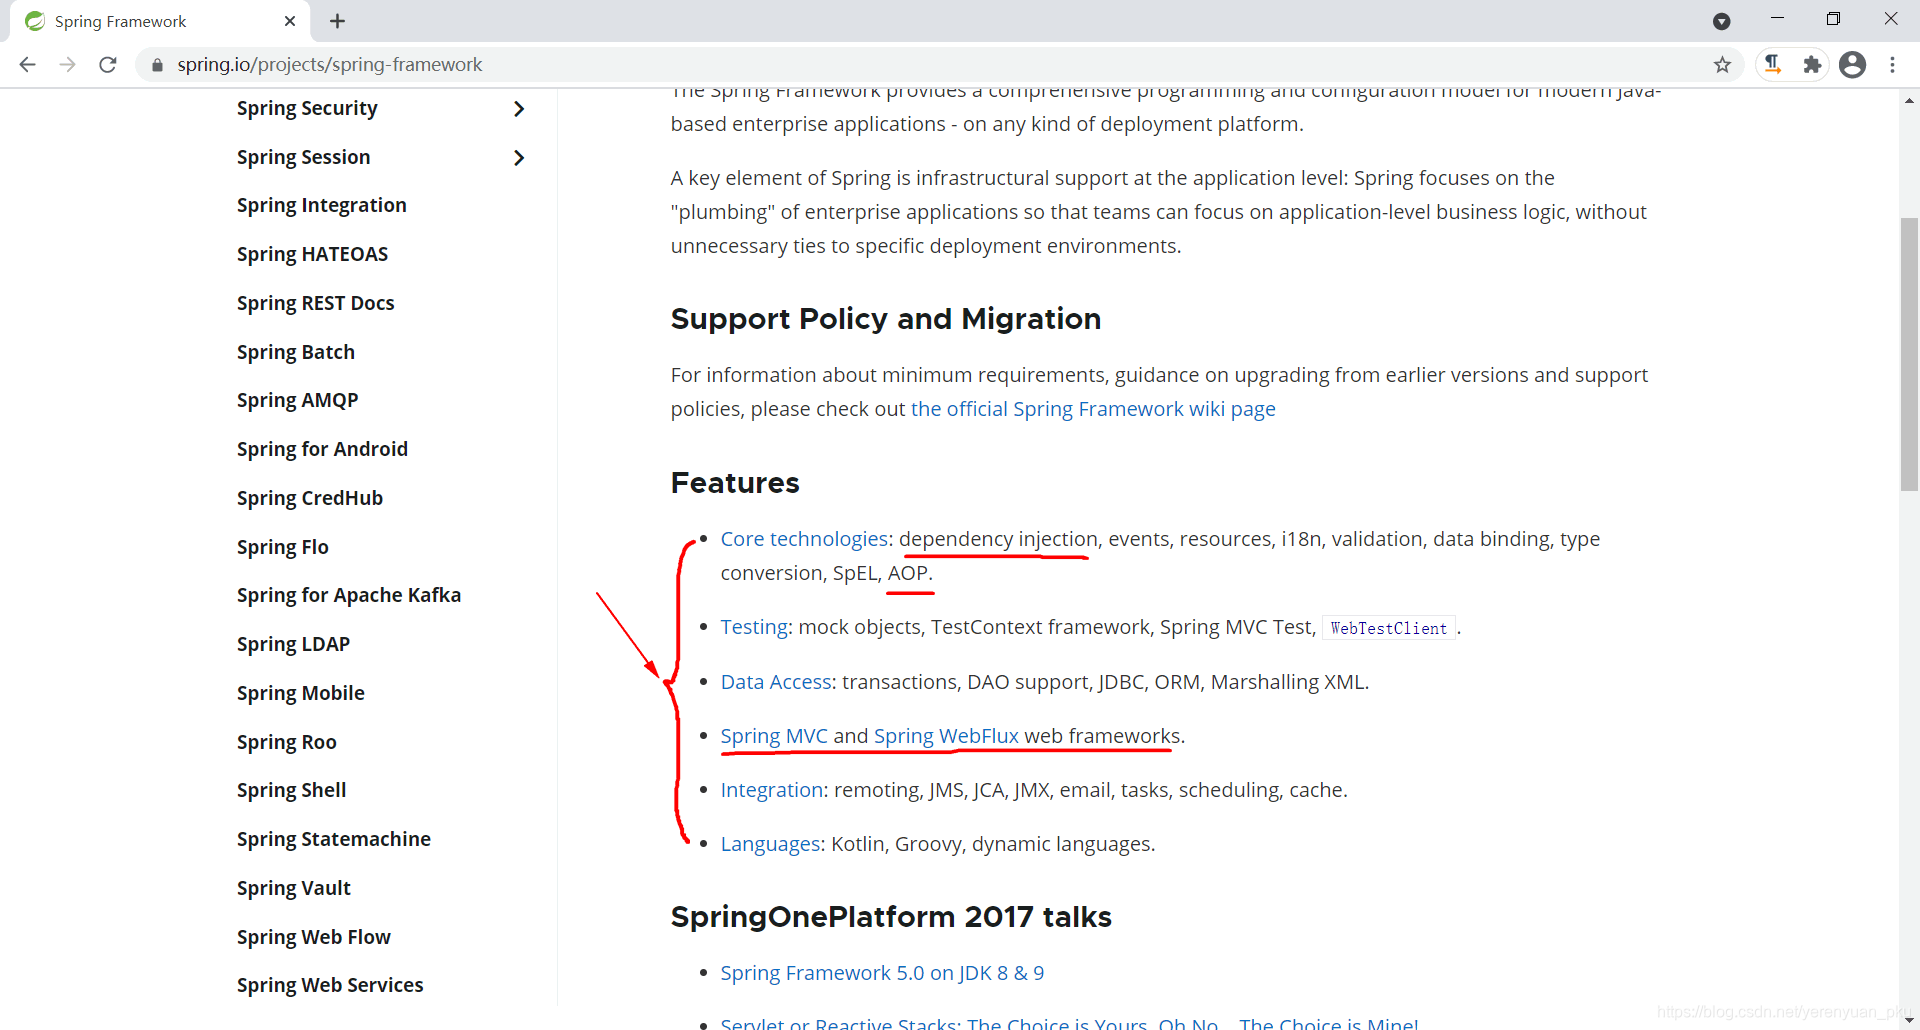The image size is (1920, 1030).
Task: Expand the Spring Security submenu arrow
Action: (x=518, y=109)
